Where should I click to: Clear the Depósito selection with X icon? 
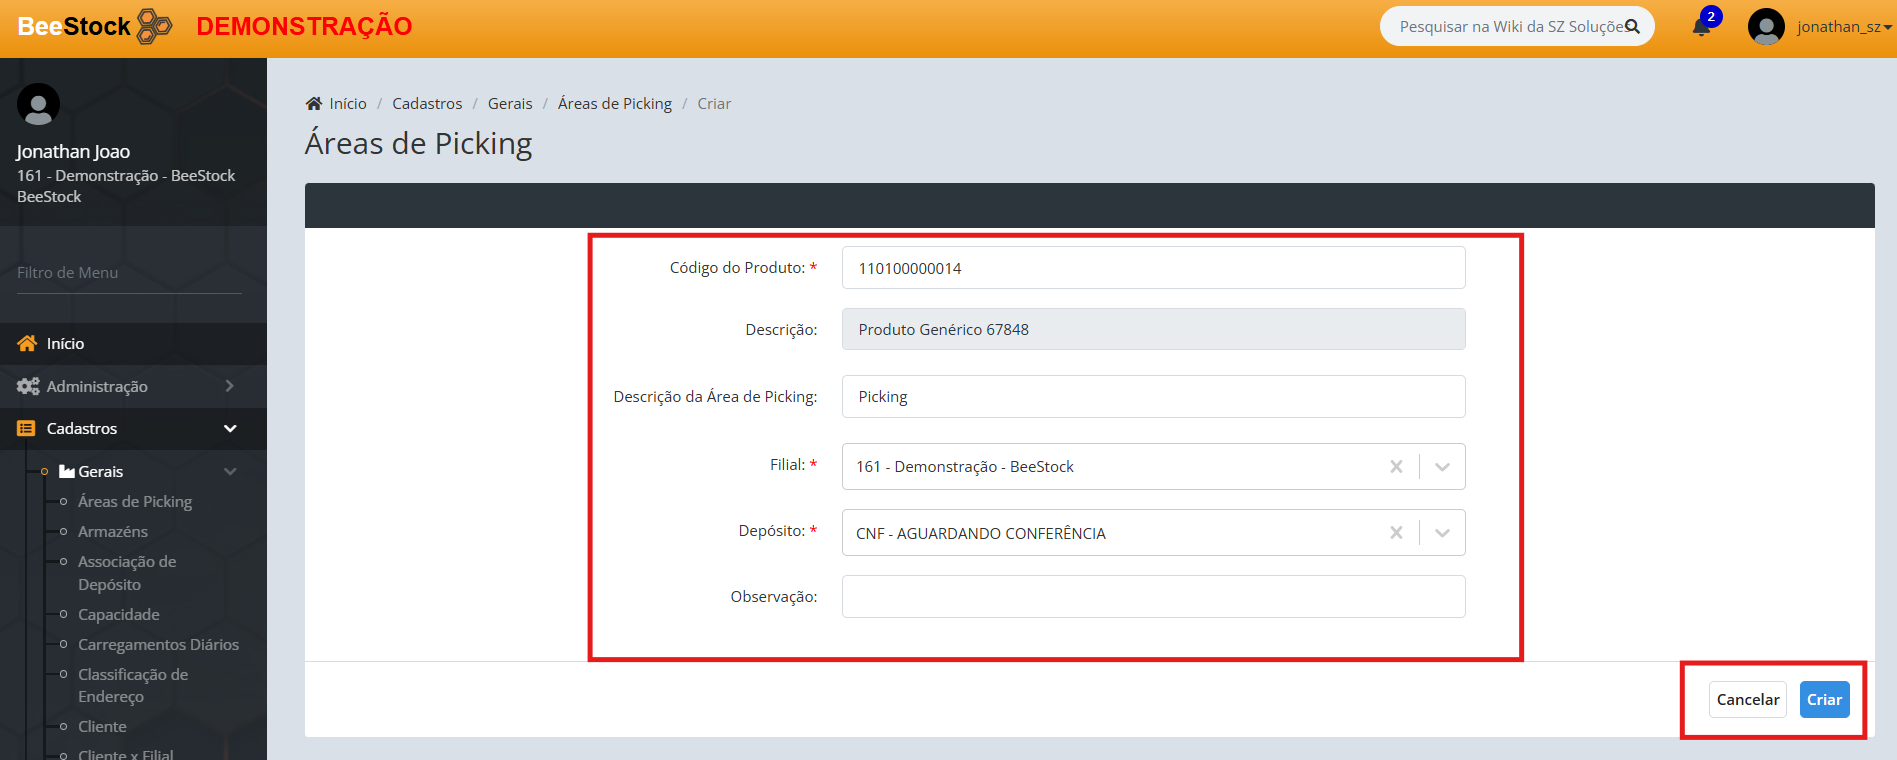point(1396,533)
